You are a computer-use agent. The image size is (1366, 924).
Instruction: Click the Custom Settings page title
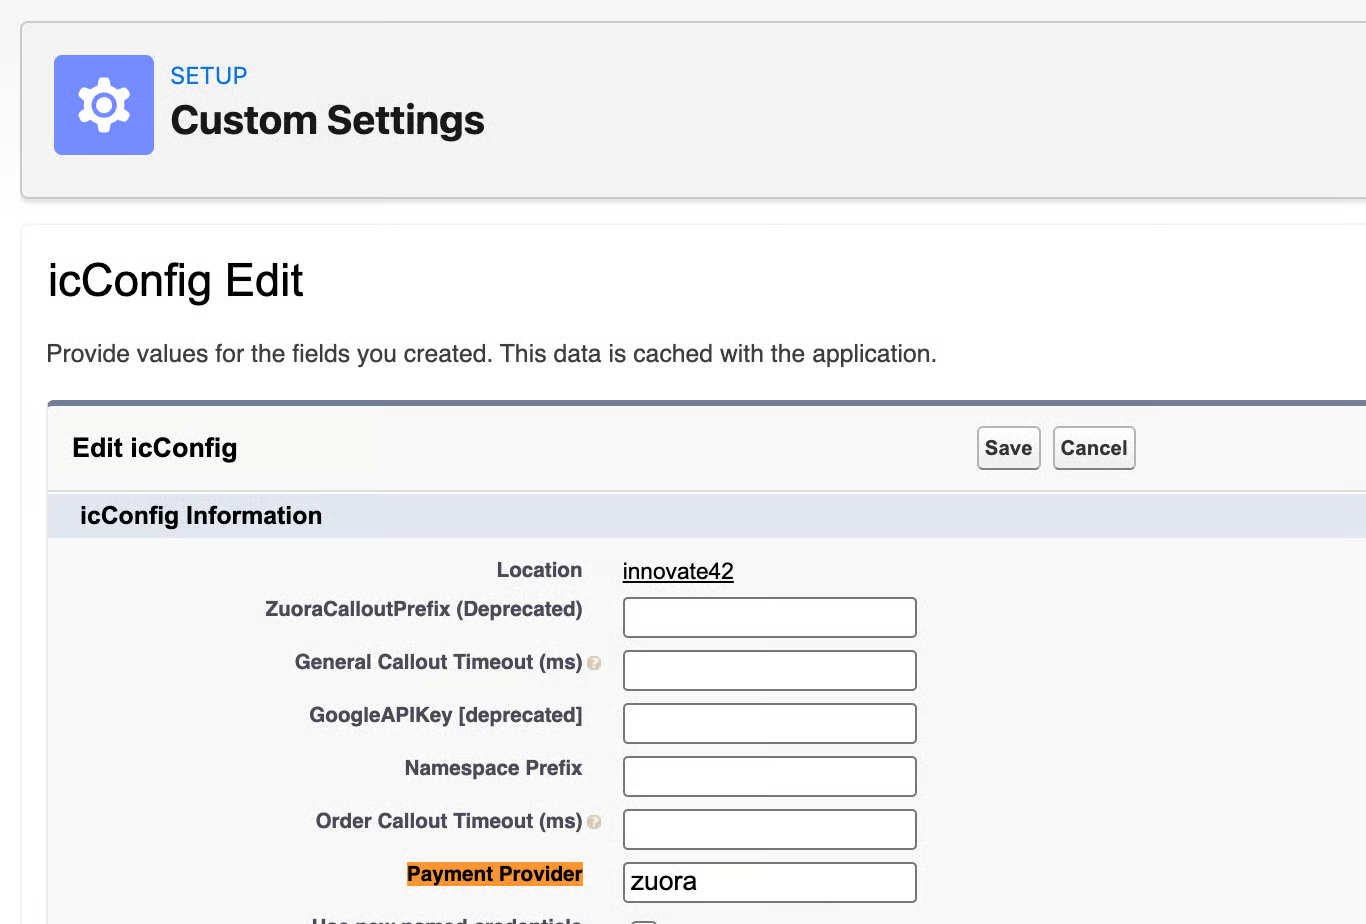pos(328,120)
